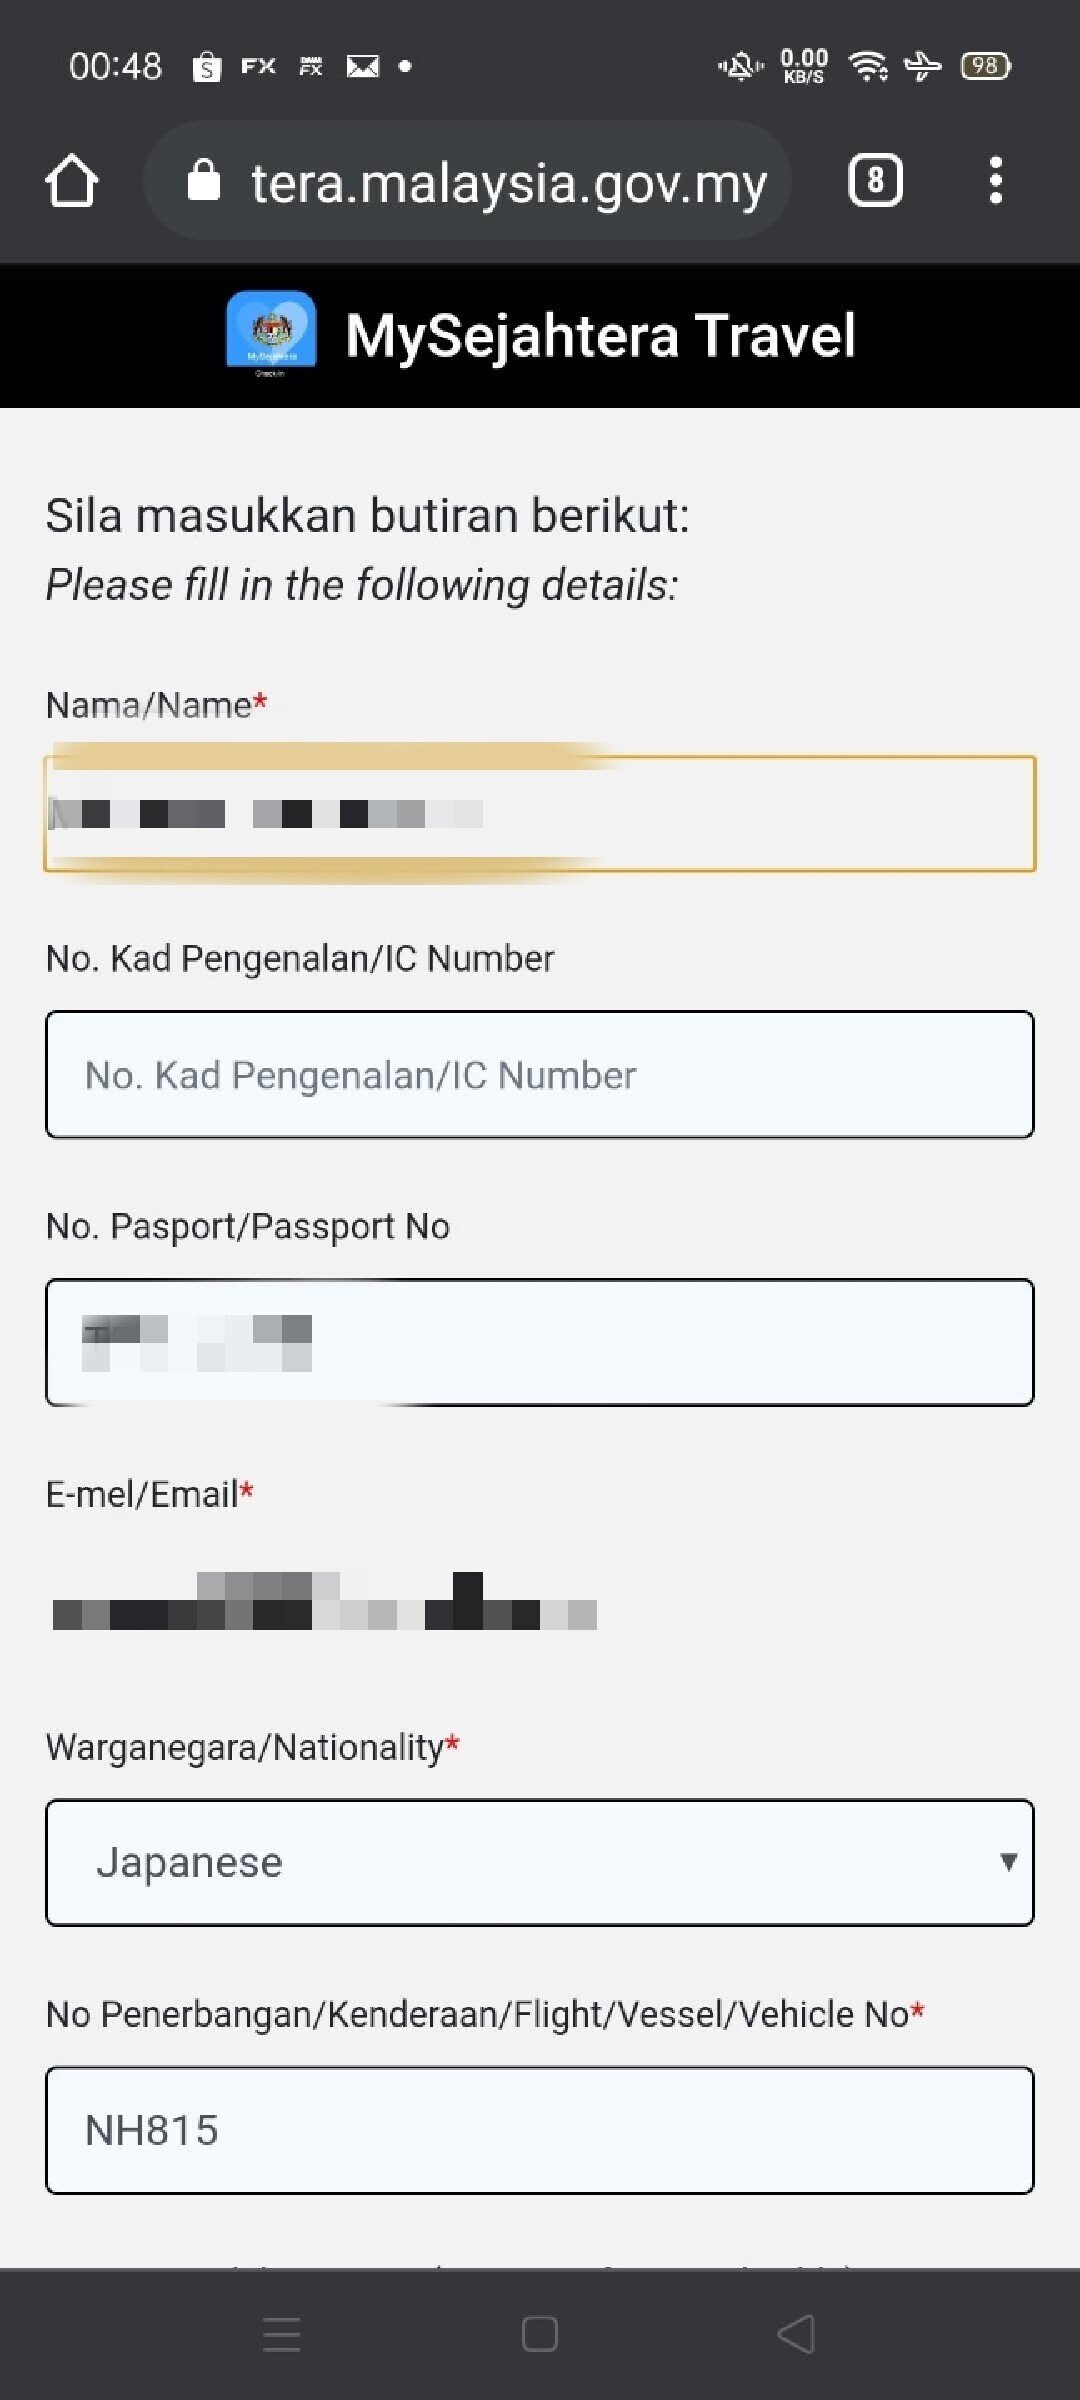Click the Nationality dropdown arrow
This screenshot has height=2400, width=1080.
1008,1862
